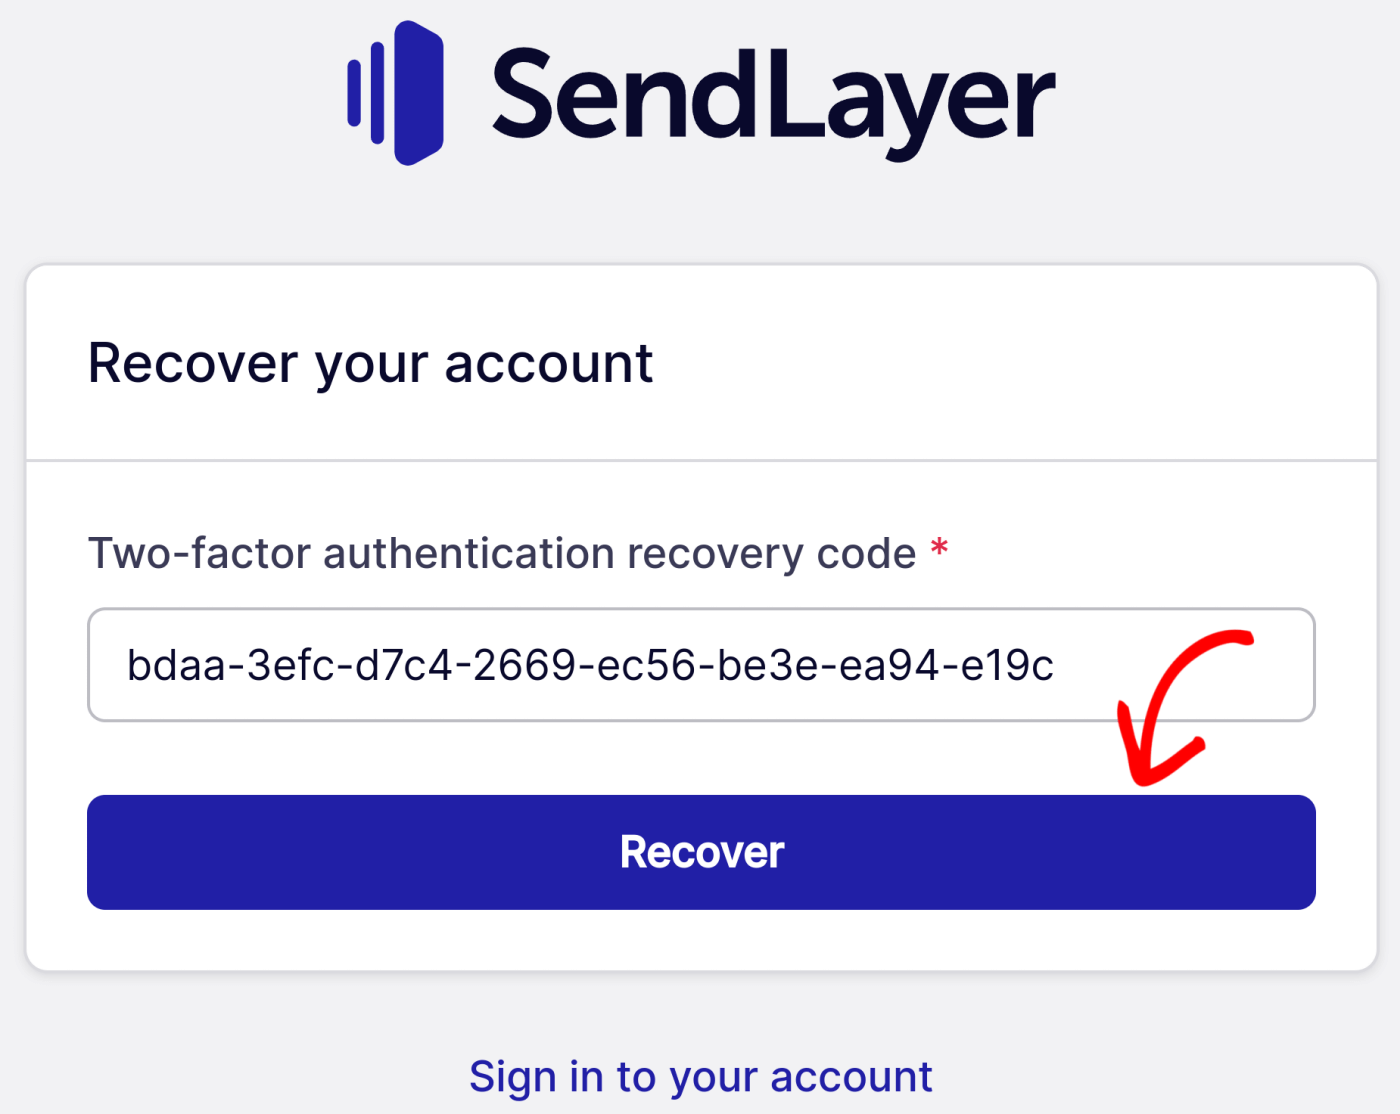Open the Sign in to your account link
The height and width of the screenshot is (1114, 1400).
pyautogui.click(x=700, y=1076)
